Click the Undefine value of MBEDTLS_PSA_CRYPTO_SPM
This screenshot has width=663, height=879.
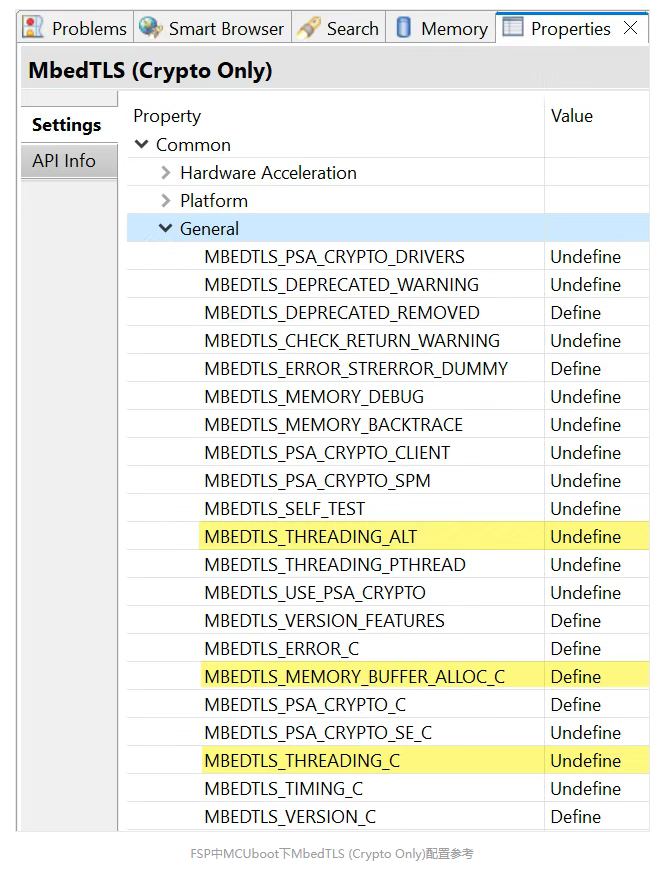tap(586, 481)
